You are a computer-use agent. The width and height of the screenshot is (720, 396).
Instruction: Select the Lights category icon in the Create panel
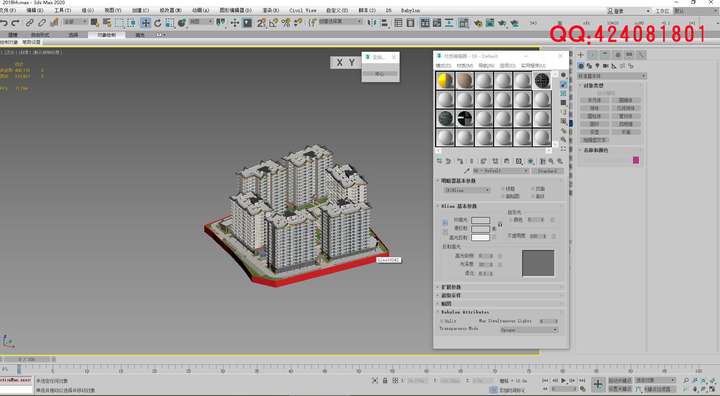597,66
